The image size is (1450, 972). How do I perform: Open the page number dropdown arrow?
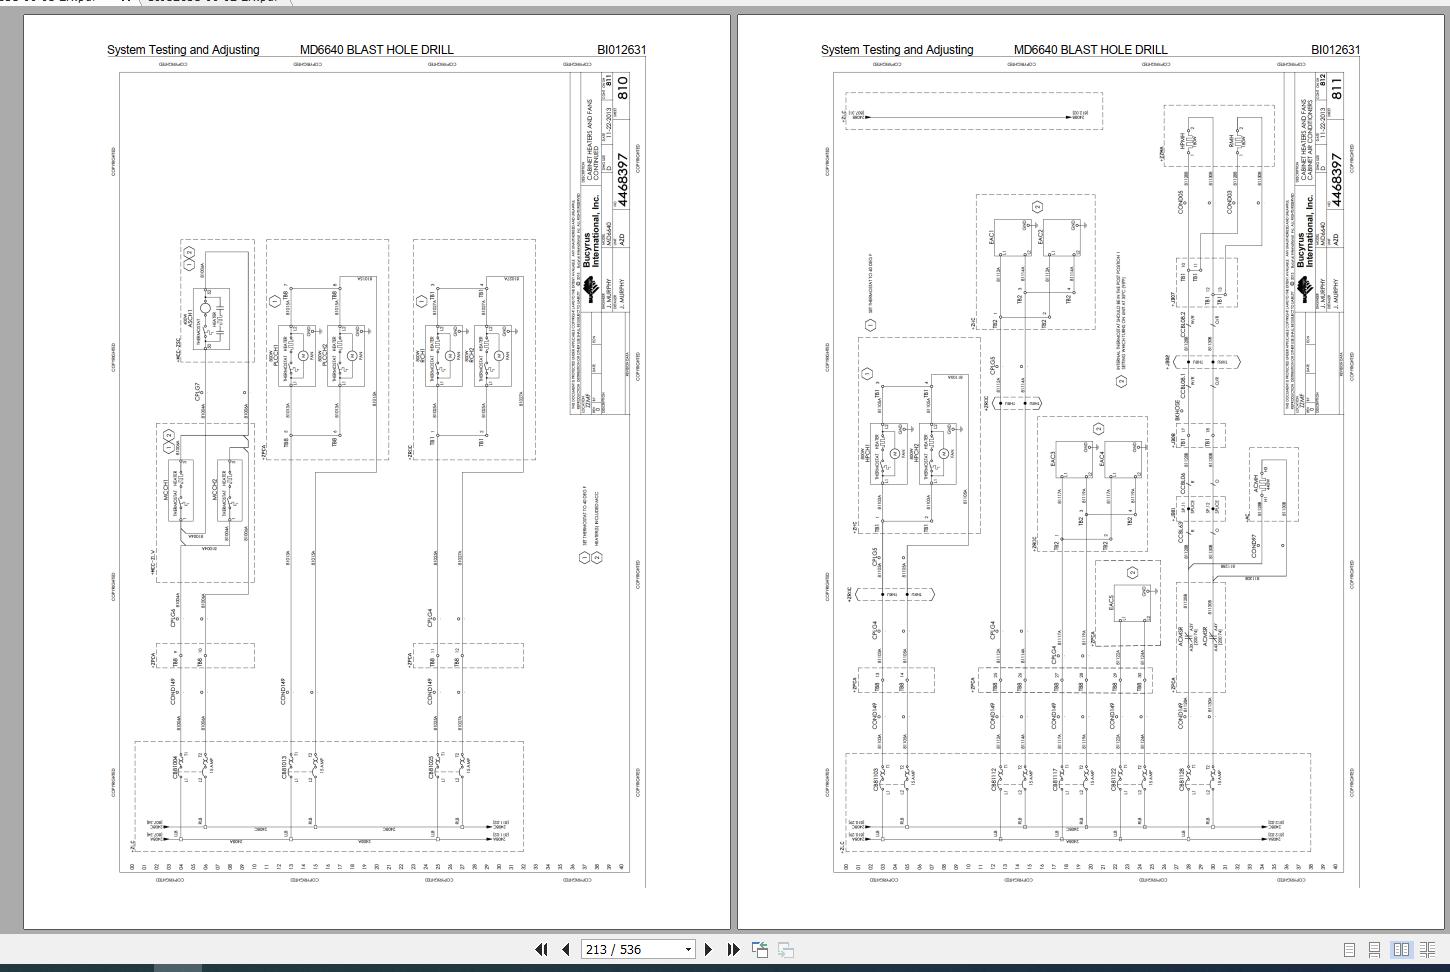(x=688, y=950)
